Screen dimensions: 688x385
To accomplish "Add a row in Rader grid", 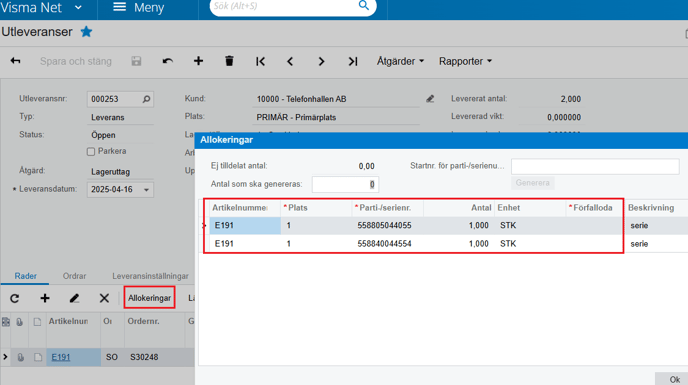I will (x=45, y=299).
